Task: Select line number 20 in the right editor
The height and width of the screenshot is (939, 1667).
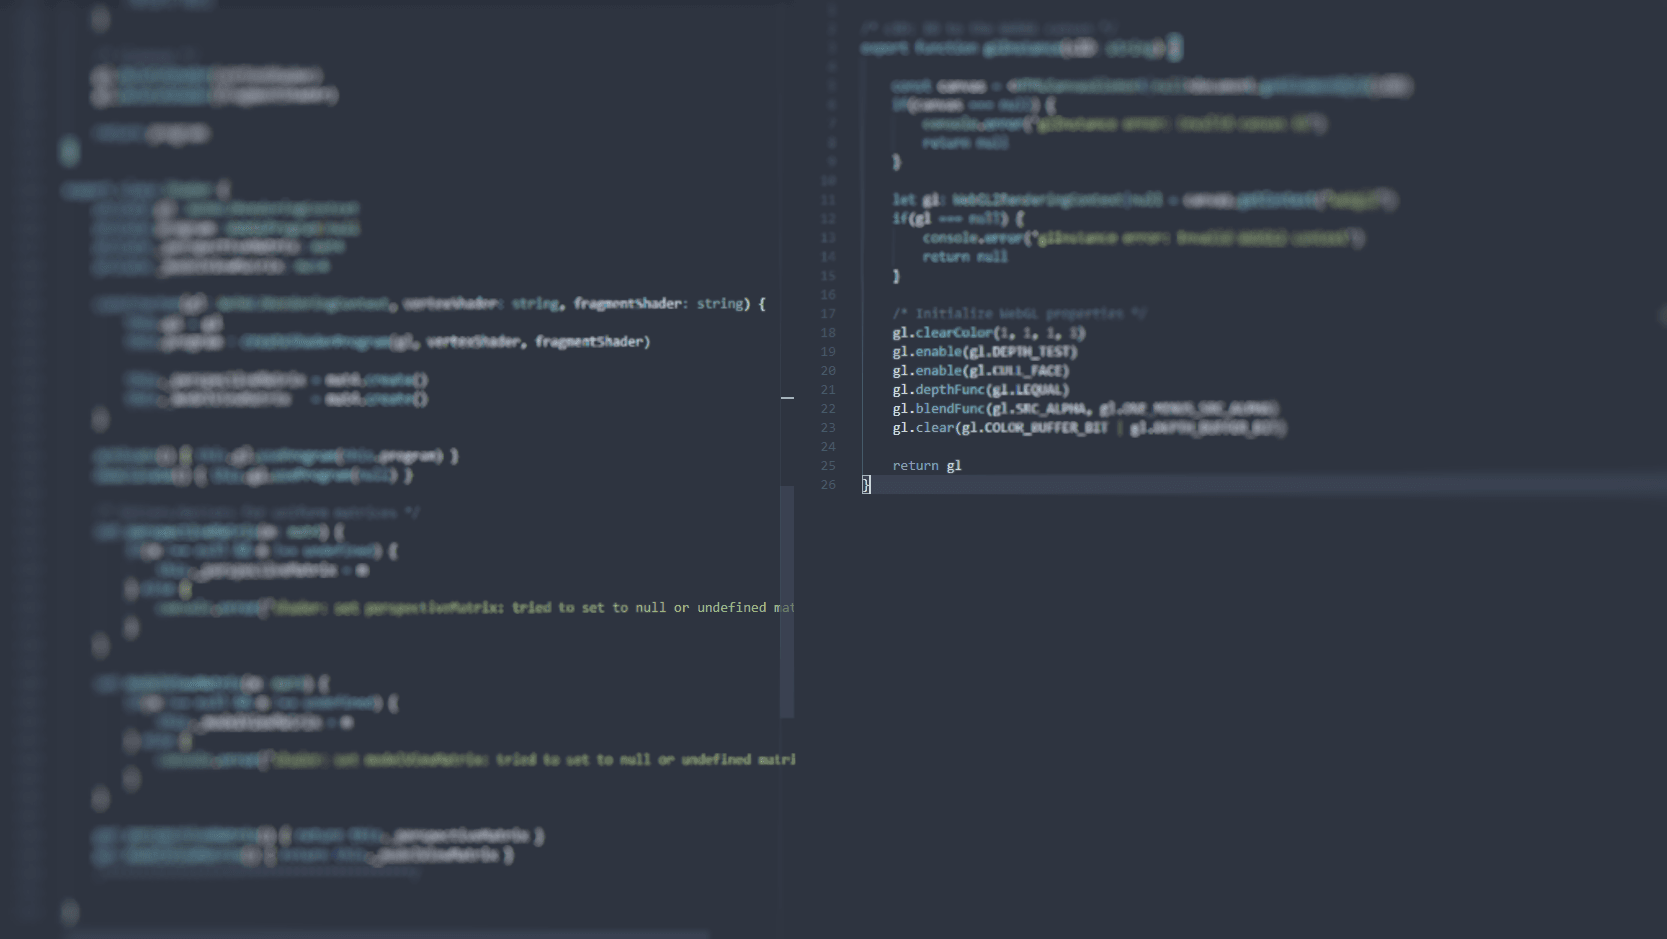Action: (x=828, y=371)
